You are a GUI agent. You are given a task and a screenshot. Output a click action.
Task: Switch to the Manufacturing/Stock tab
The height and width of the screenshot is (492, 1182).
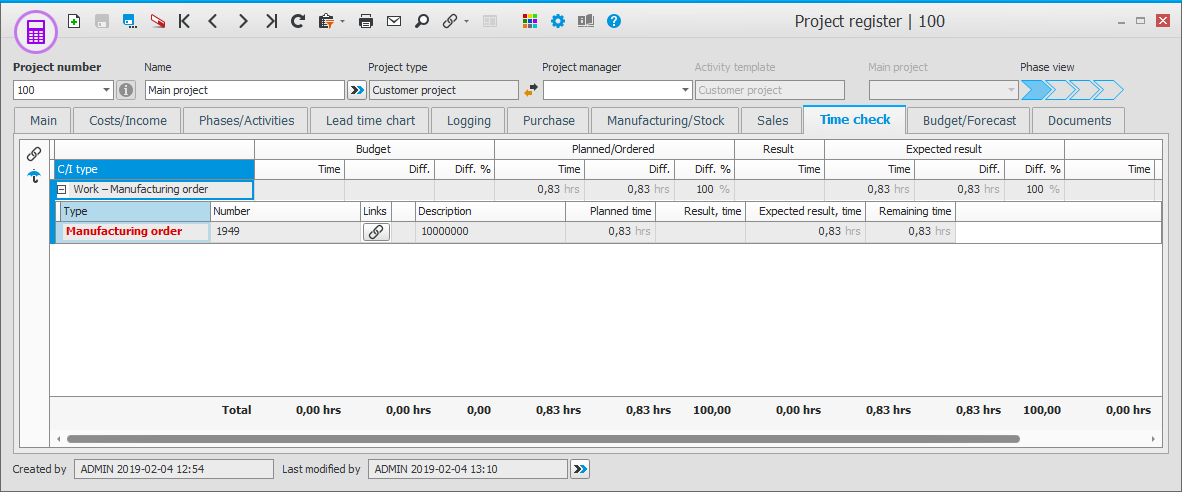(x=665, y=121)
